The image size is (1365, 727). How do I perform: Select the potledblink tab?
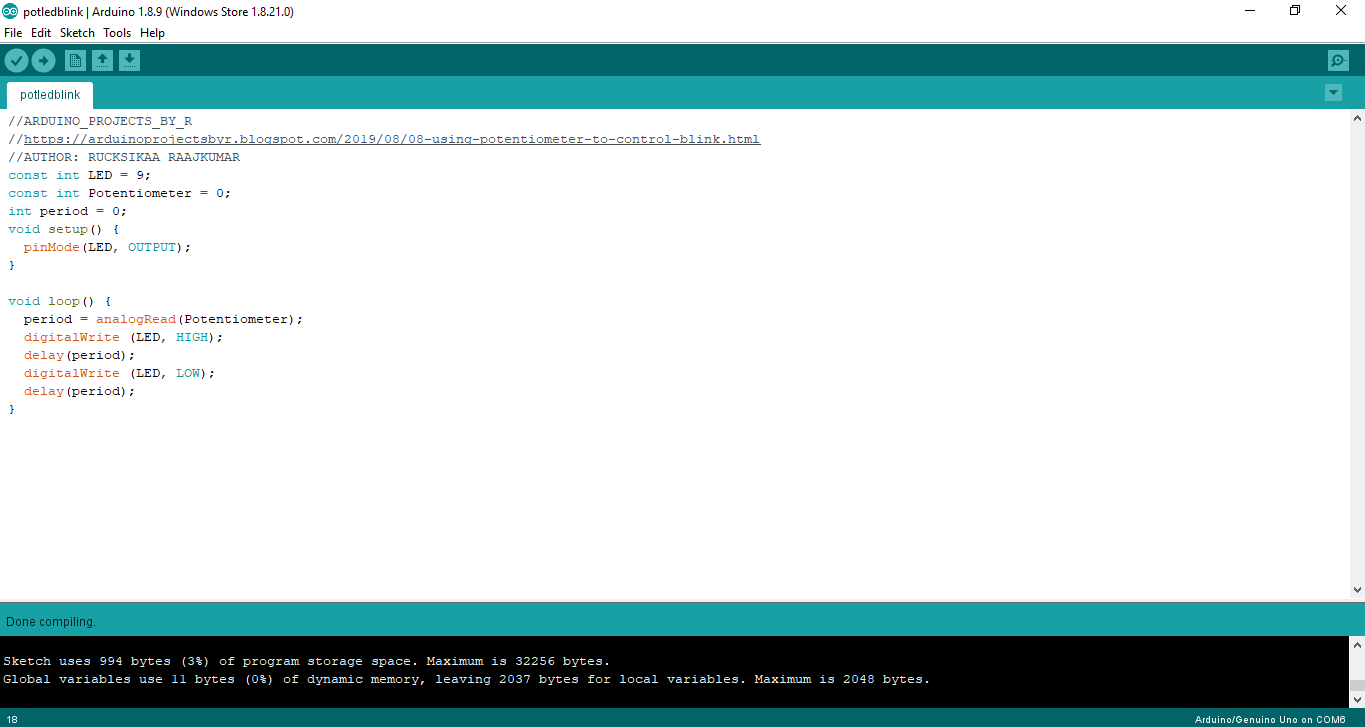click(50, 95)
